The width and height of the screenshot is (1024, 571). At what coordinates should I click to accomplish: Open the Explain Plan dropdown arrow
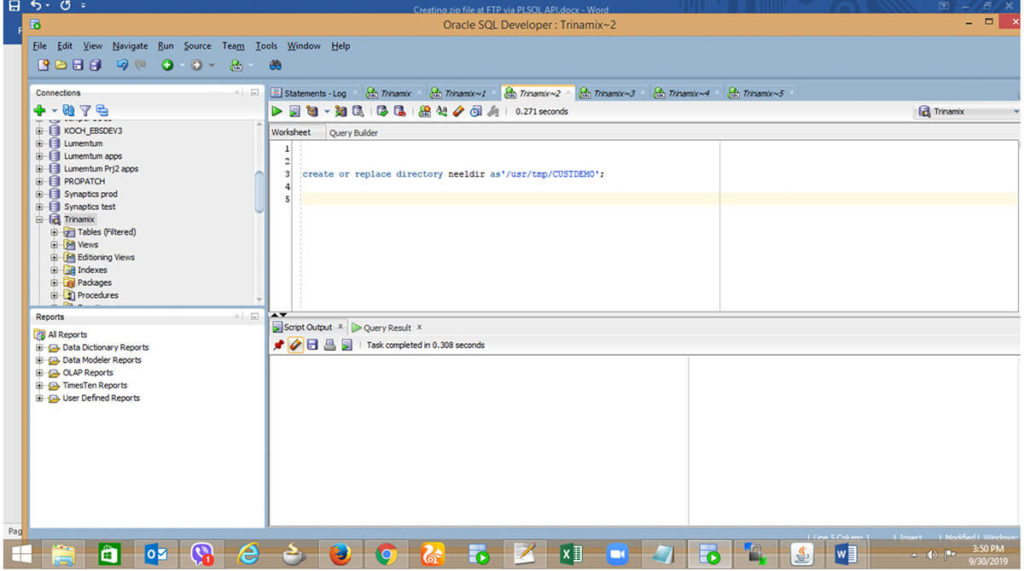[326, 112]
